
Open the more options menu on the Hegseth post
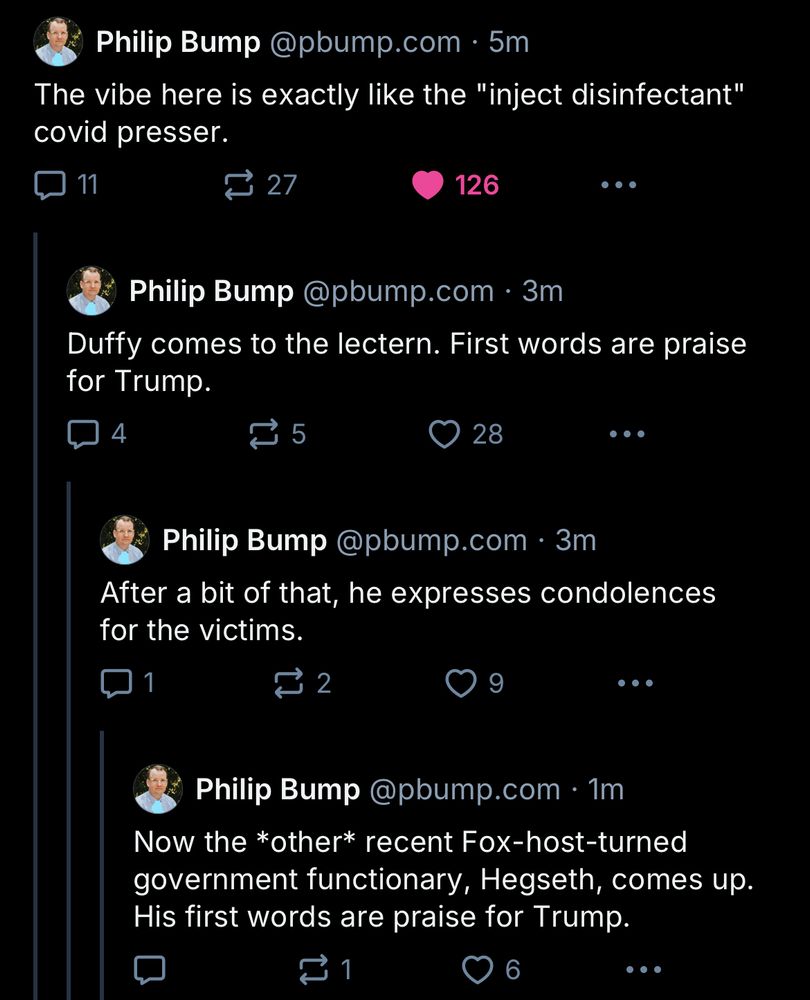[641, 968]
